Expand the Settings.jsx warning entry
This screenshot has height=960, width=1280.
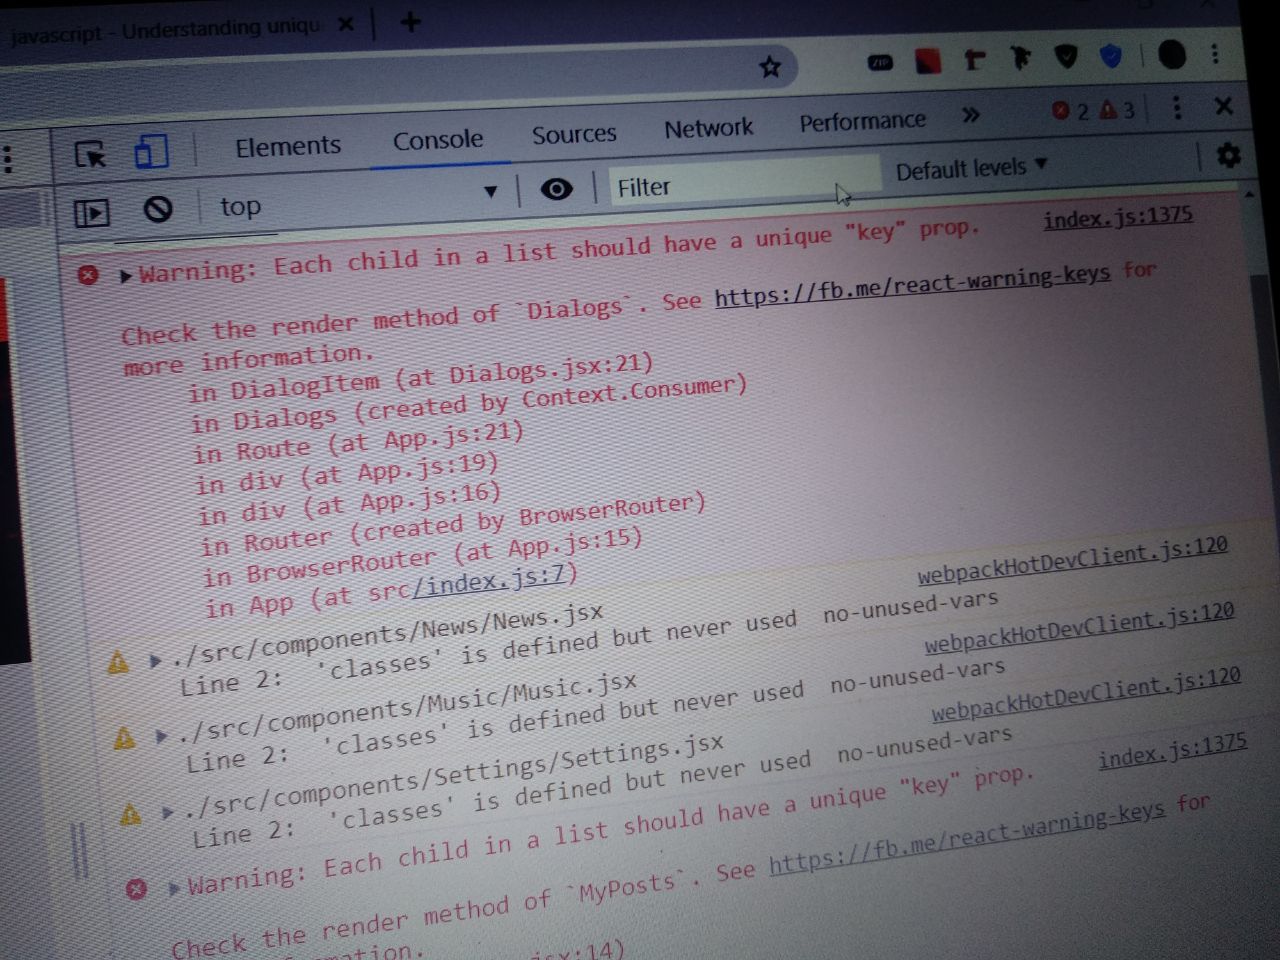coord(167,812)
